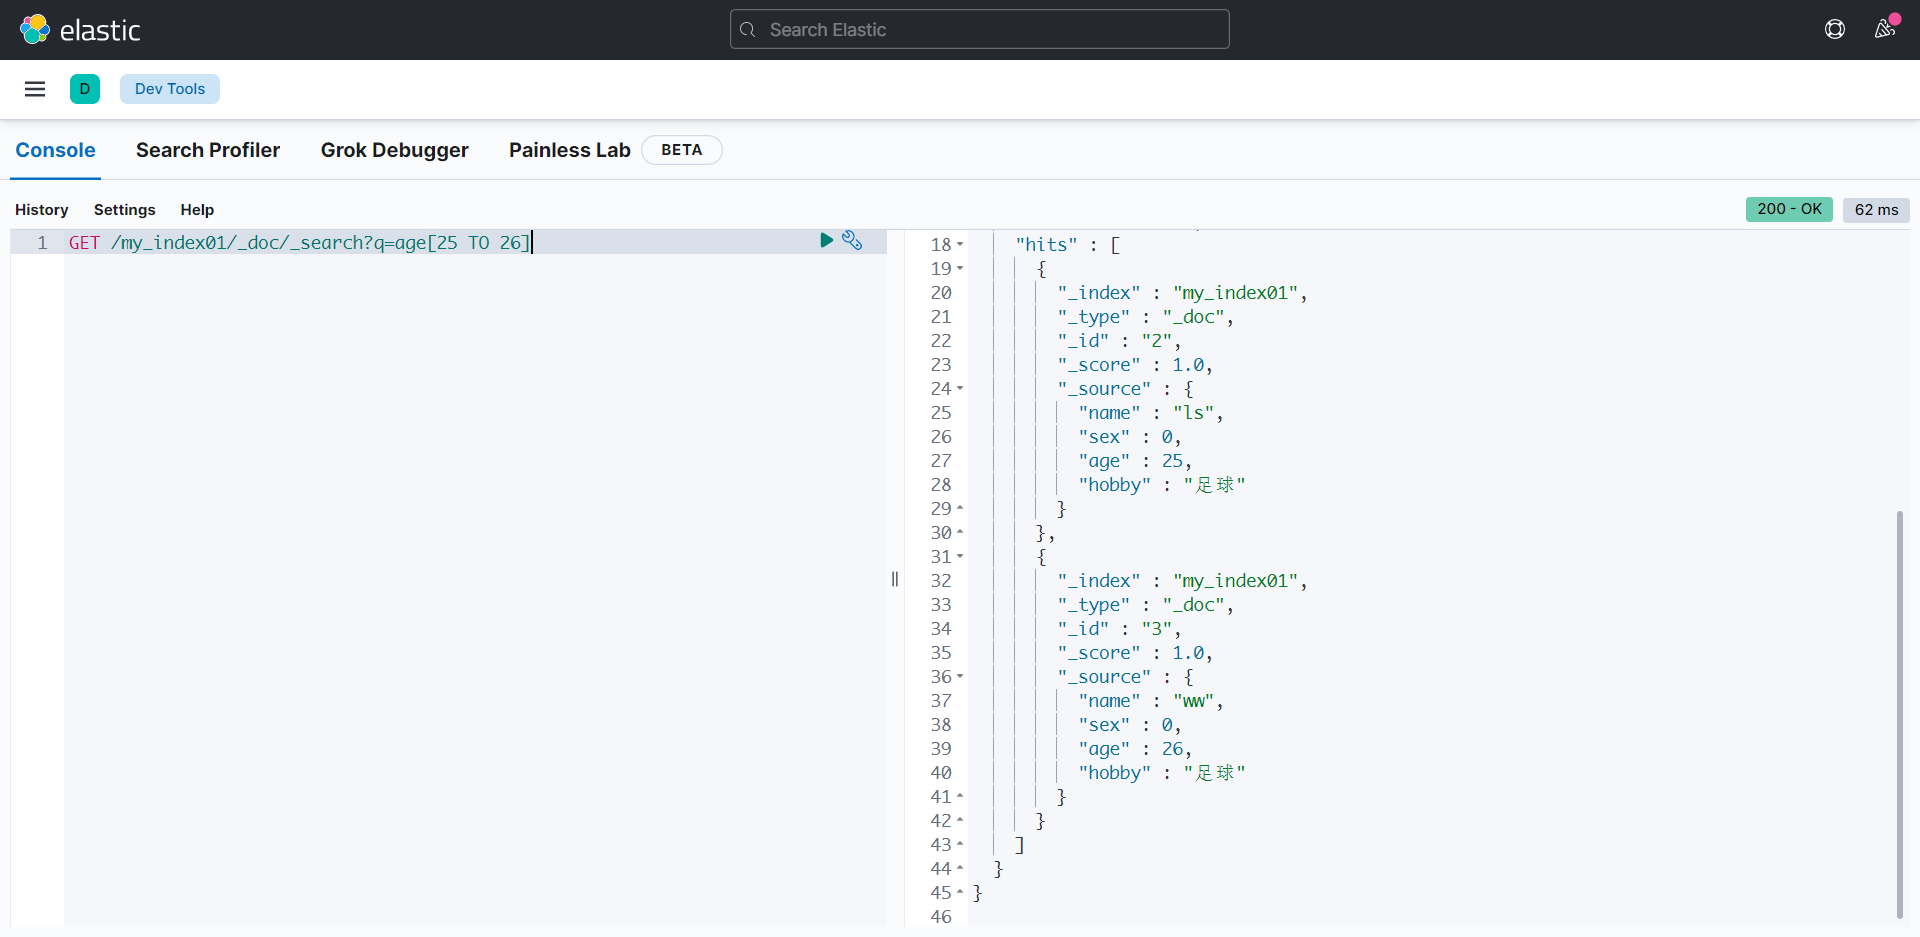Image resolution: width=1920 pixels, height=937 pixels.
Task: Click the "age" : 26 line
Action: (1135, 749)
